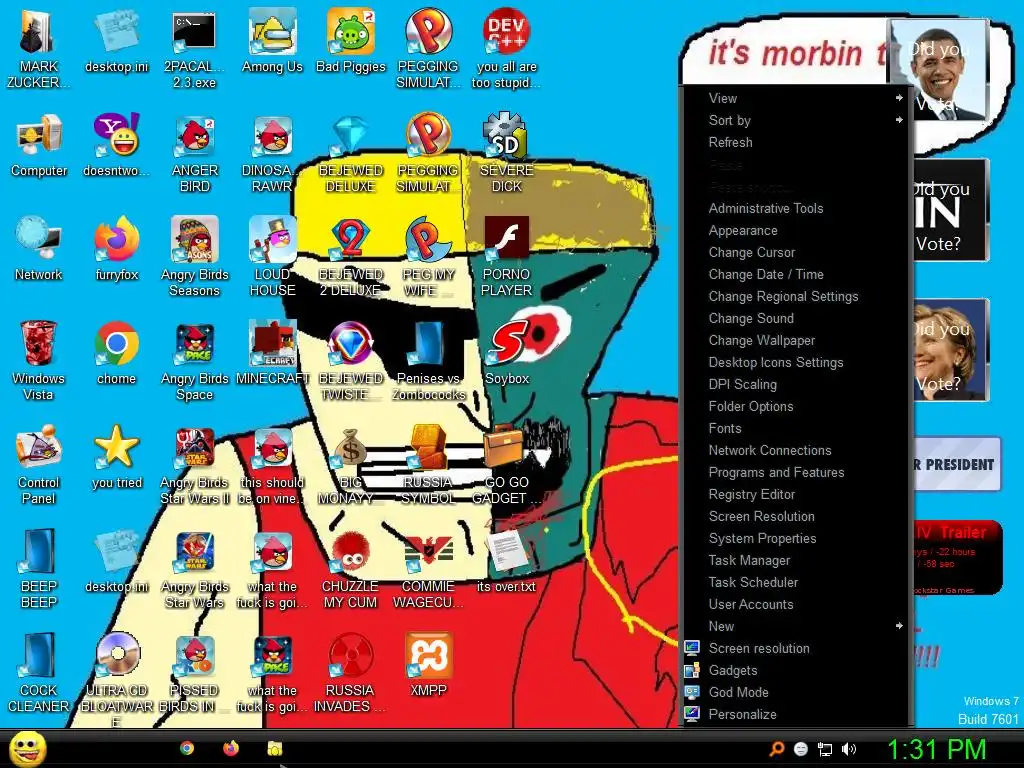The height and width of the screenshot is (768, 1024).
Task: Click the smiley Start button on taskbar
Action: pos(27,750)
